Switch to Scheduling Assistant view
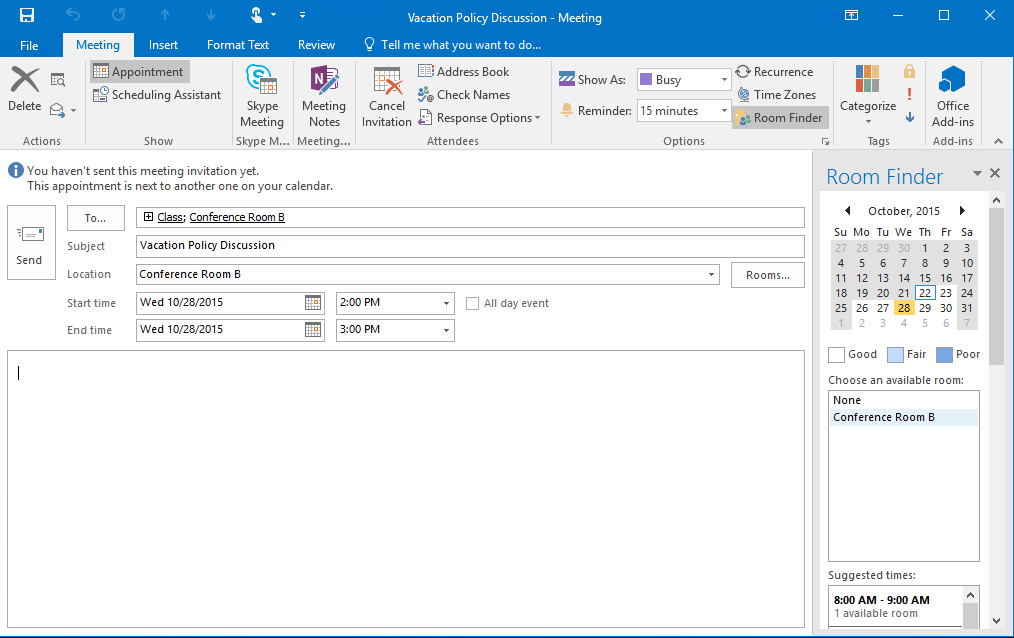The image size is (1014, 638). click(157, 95)
